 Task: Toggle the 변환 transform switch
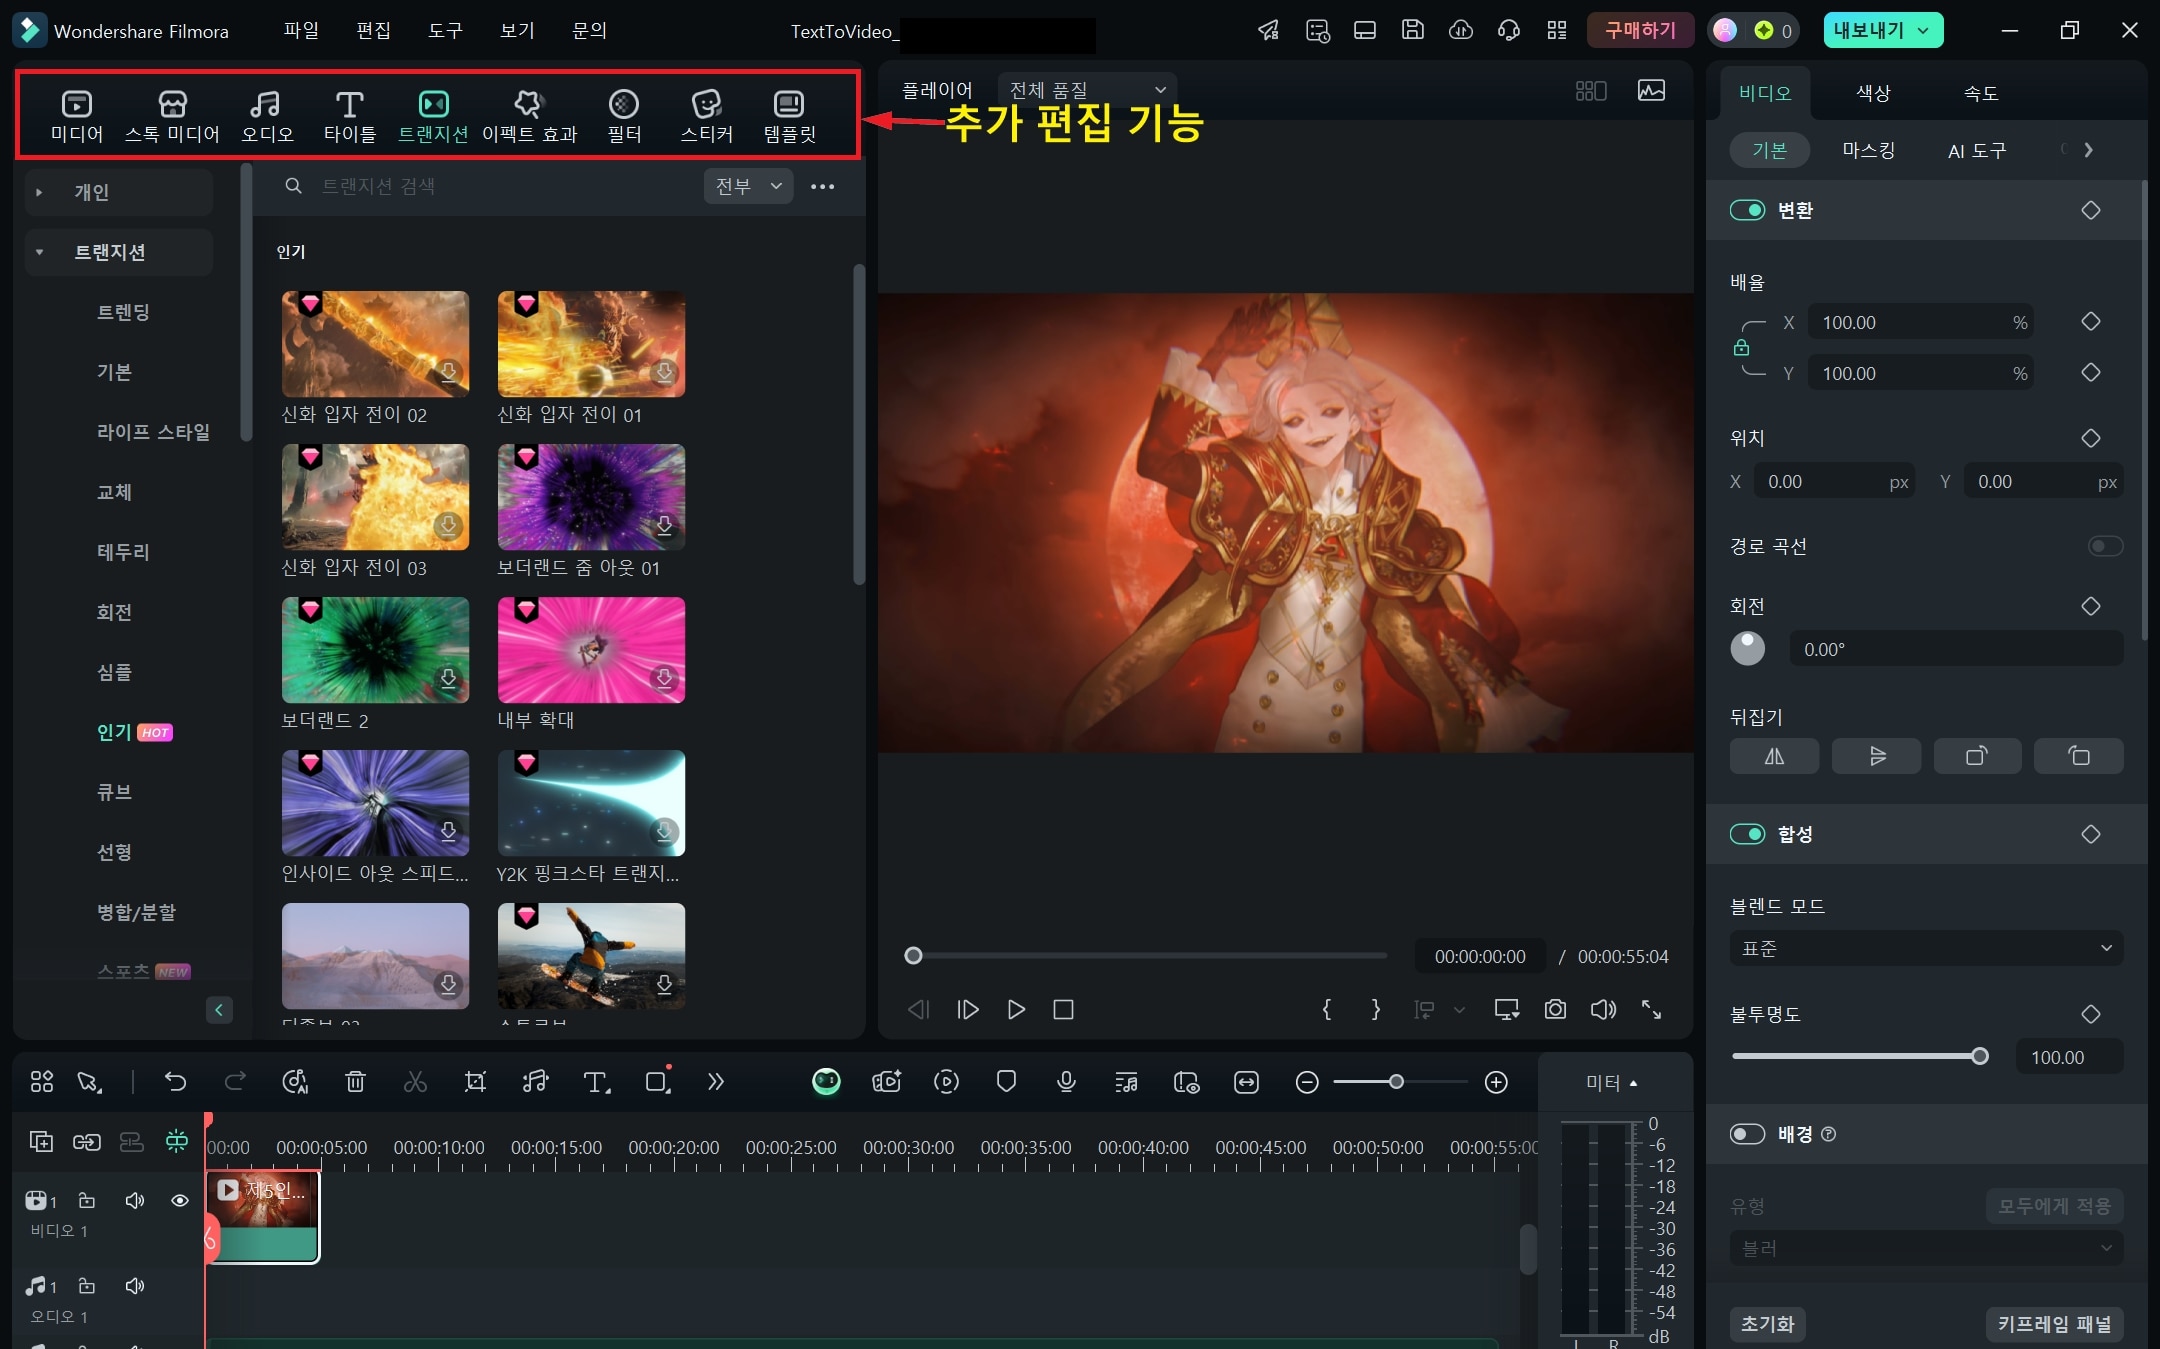click(x=1747, y=210)
